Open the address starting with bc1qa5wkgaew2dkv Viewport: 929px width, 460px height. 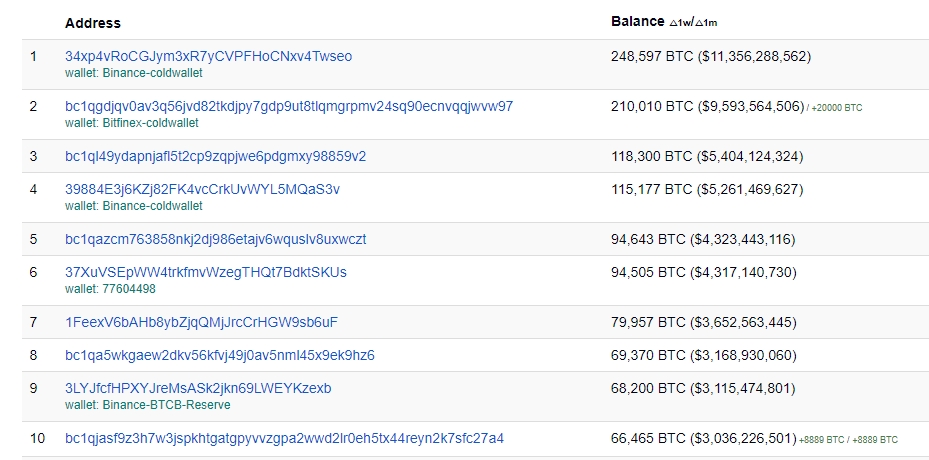click(x=220, y=355)
